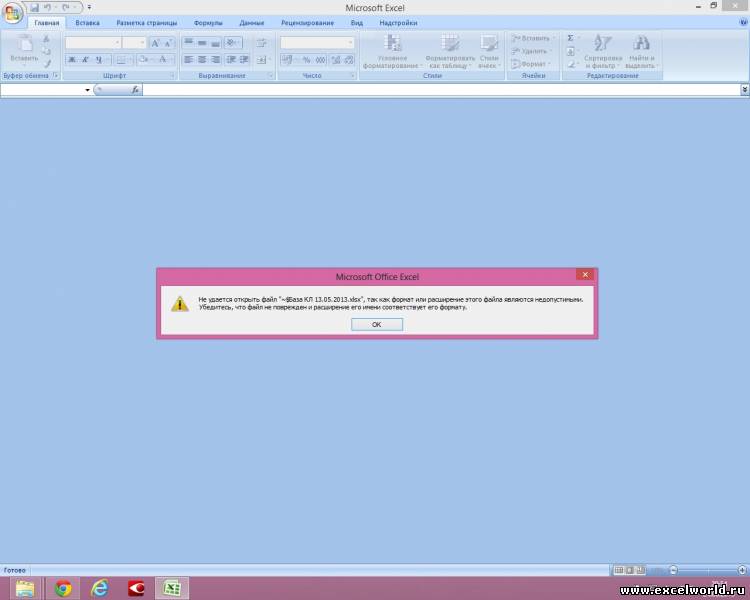The height and width of the screenshot is (600, 750).
Task: Switch to the Главная tab
Action: pos(46,23)
